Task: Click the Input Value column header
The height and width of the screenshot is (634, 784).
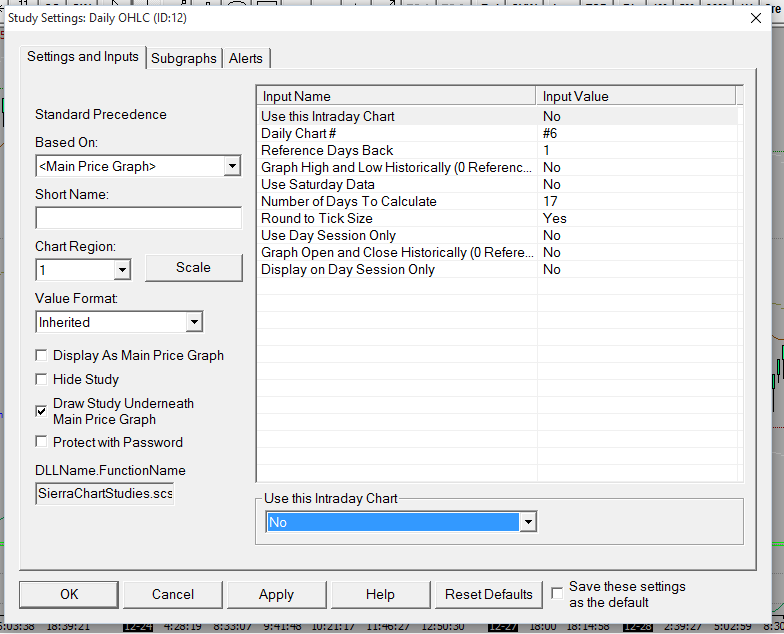Action: pyautogui.click(x=636, y=96)
